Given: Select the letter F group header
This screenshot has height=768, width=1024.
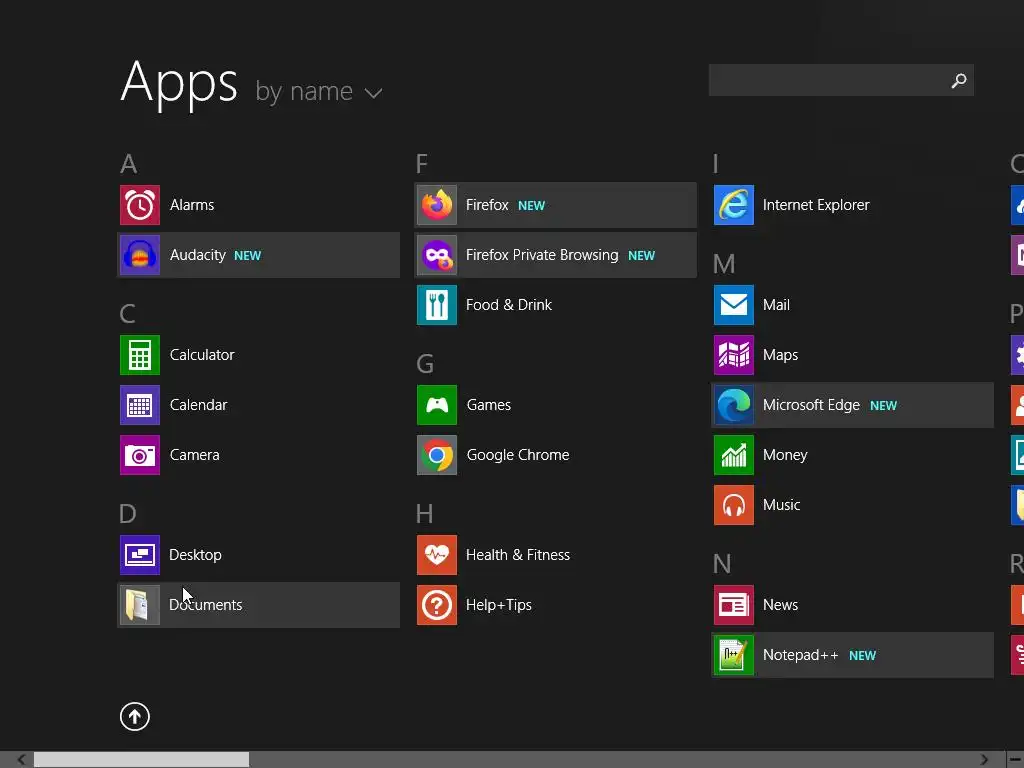Looking at the screenshot, I should coord(422,164).
